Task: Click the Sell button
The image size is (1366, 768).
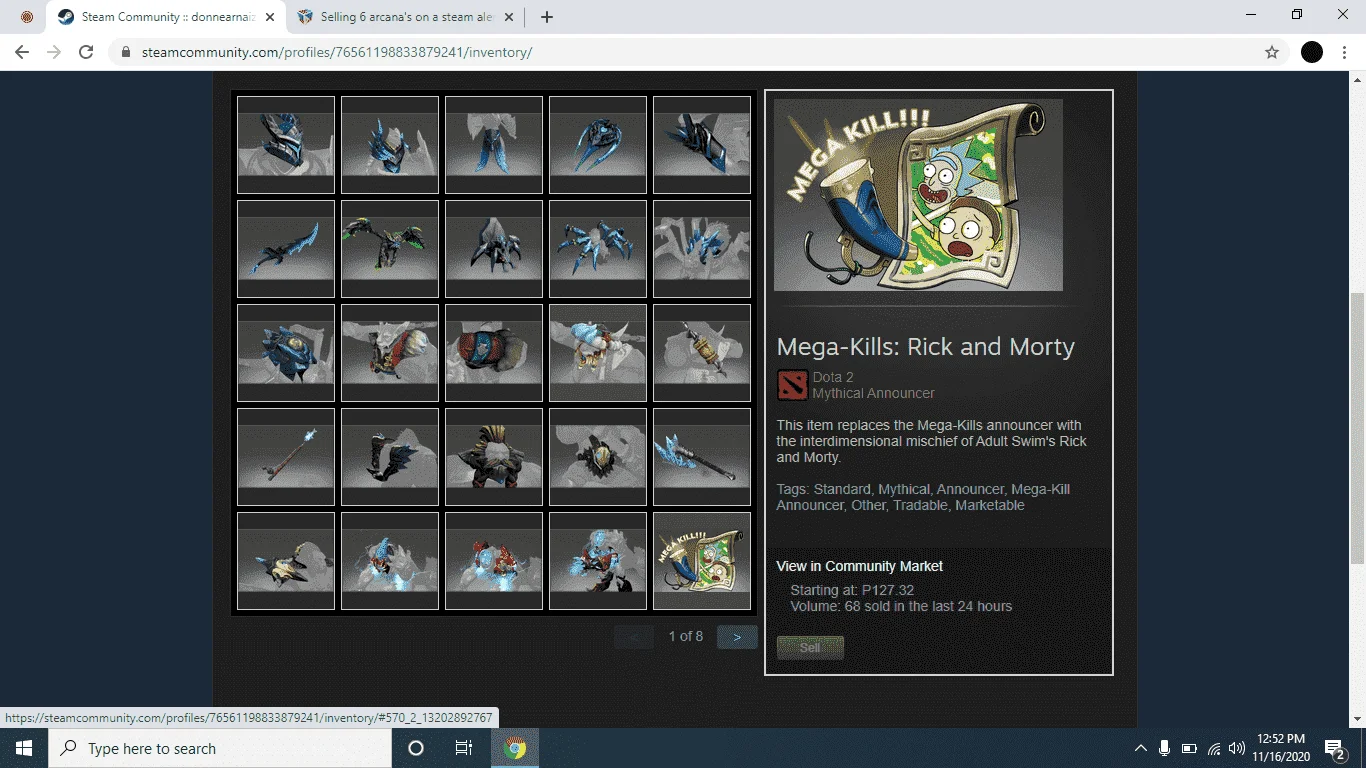Action: click(x=810, y=648)
